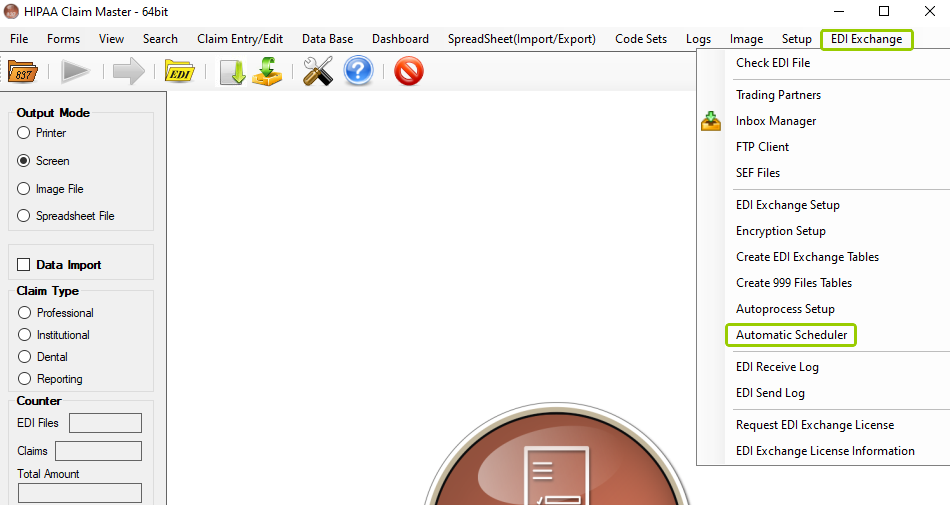950x505 pixels.
Task: Click the blue question mark help icon
Action: click(358, 71)
